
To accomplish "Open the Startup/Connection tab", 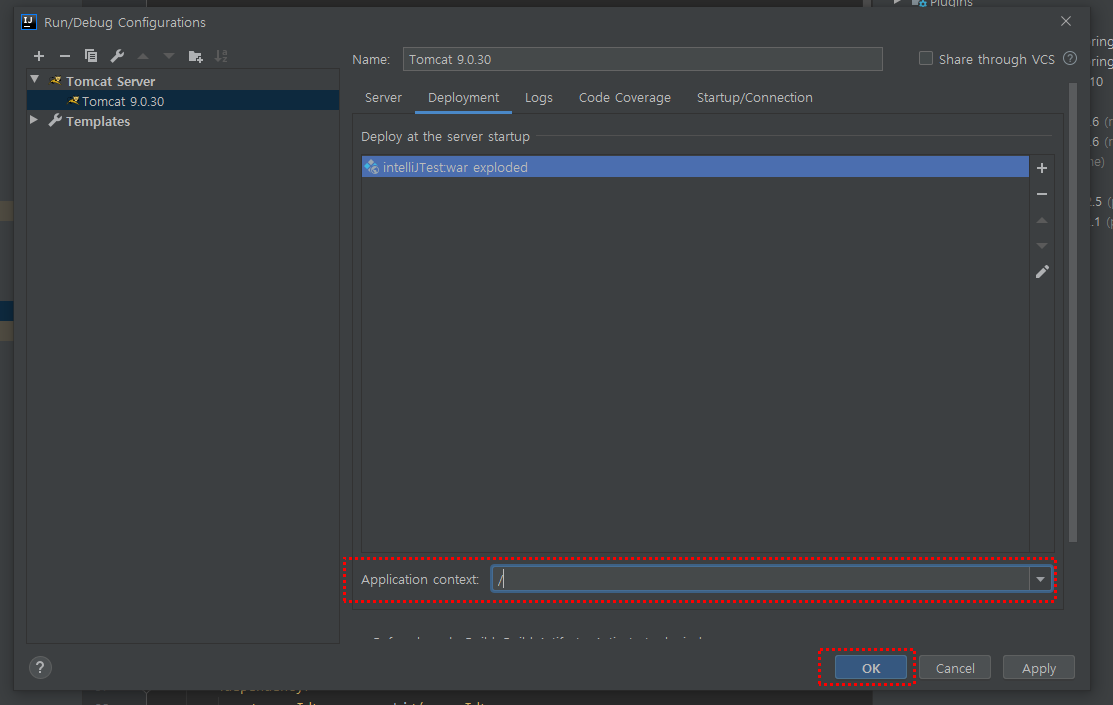I will [755, 98].
